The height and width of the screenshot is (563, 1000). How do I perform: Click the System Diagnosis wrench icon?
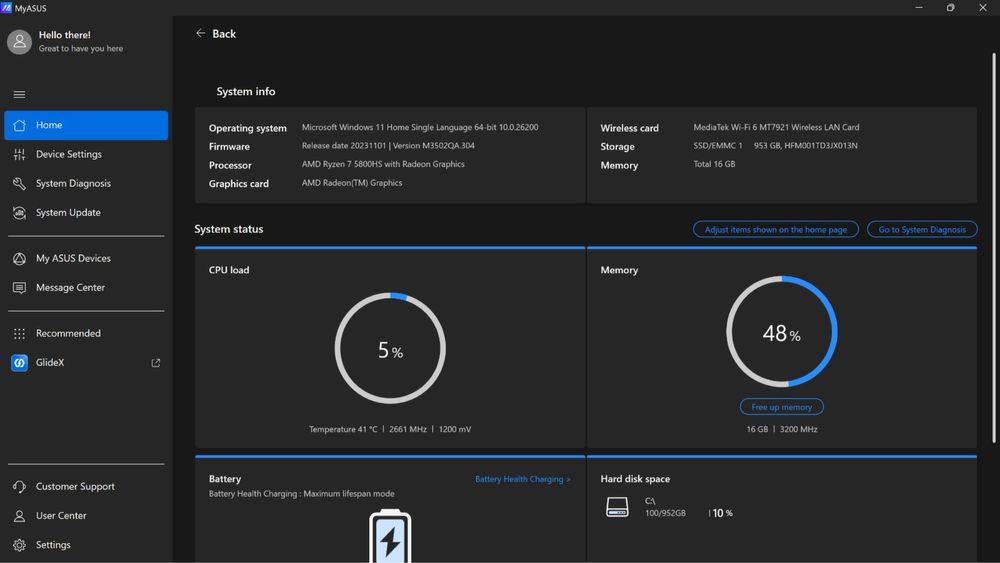point(19,184)
